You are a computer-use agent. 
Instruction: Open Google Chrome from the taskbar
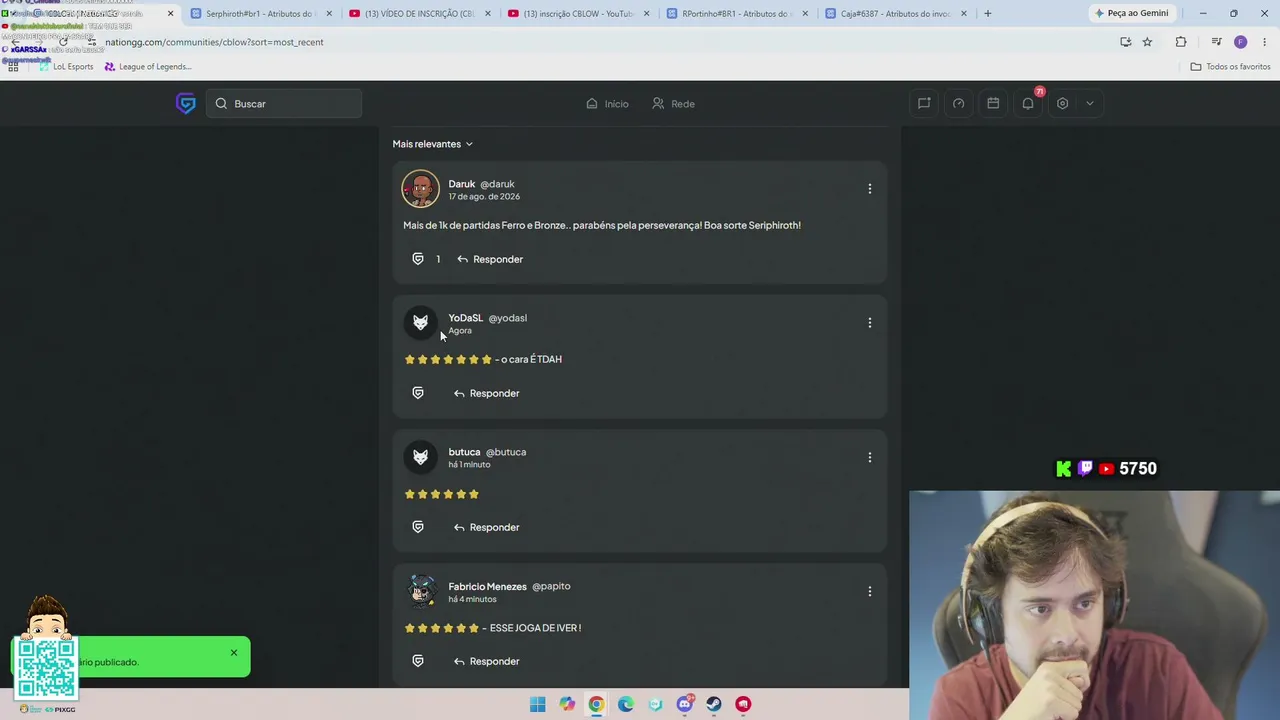point(596,704)
